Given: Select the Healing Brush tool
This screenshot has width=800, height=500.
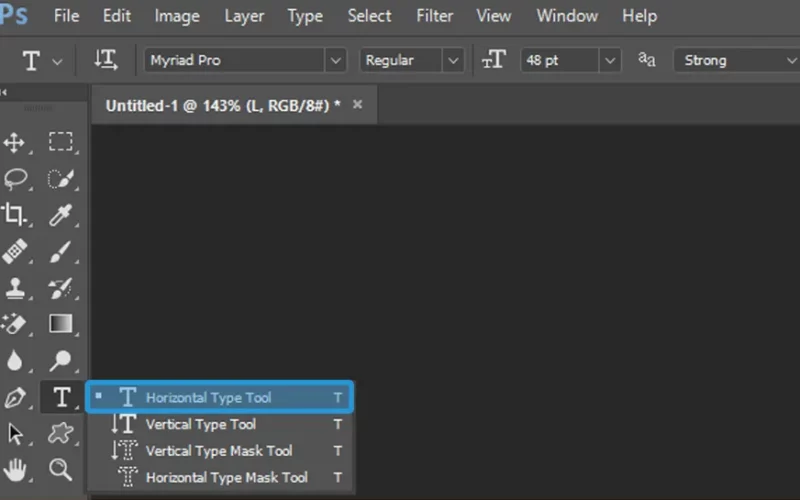Looking at the screenshot, I should point(14,252).
